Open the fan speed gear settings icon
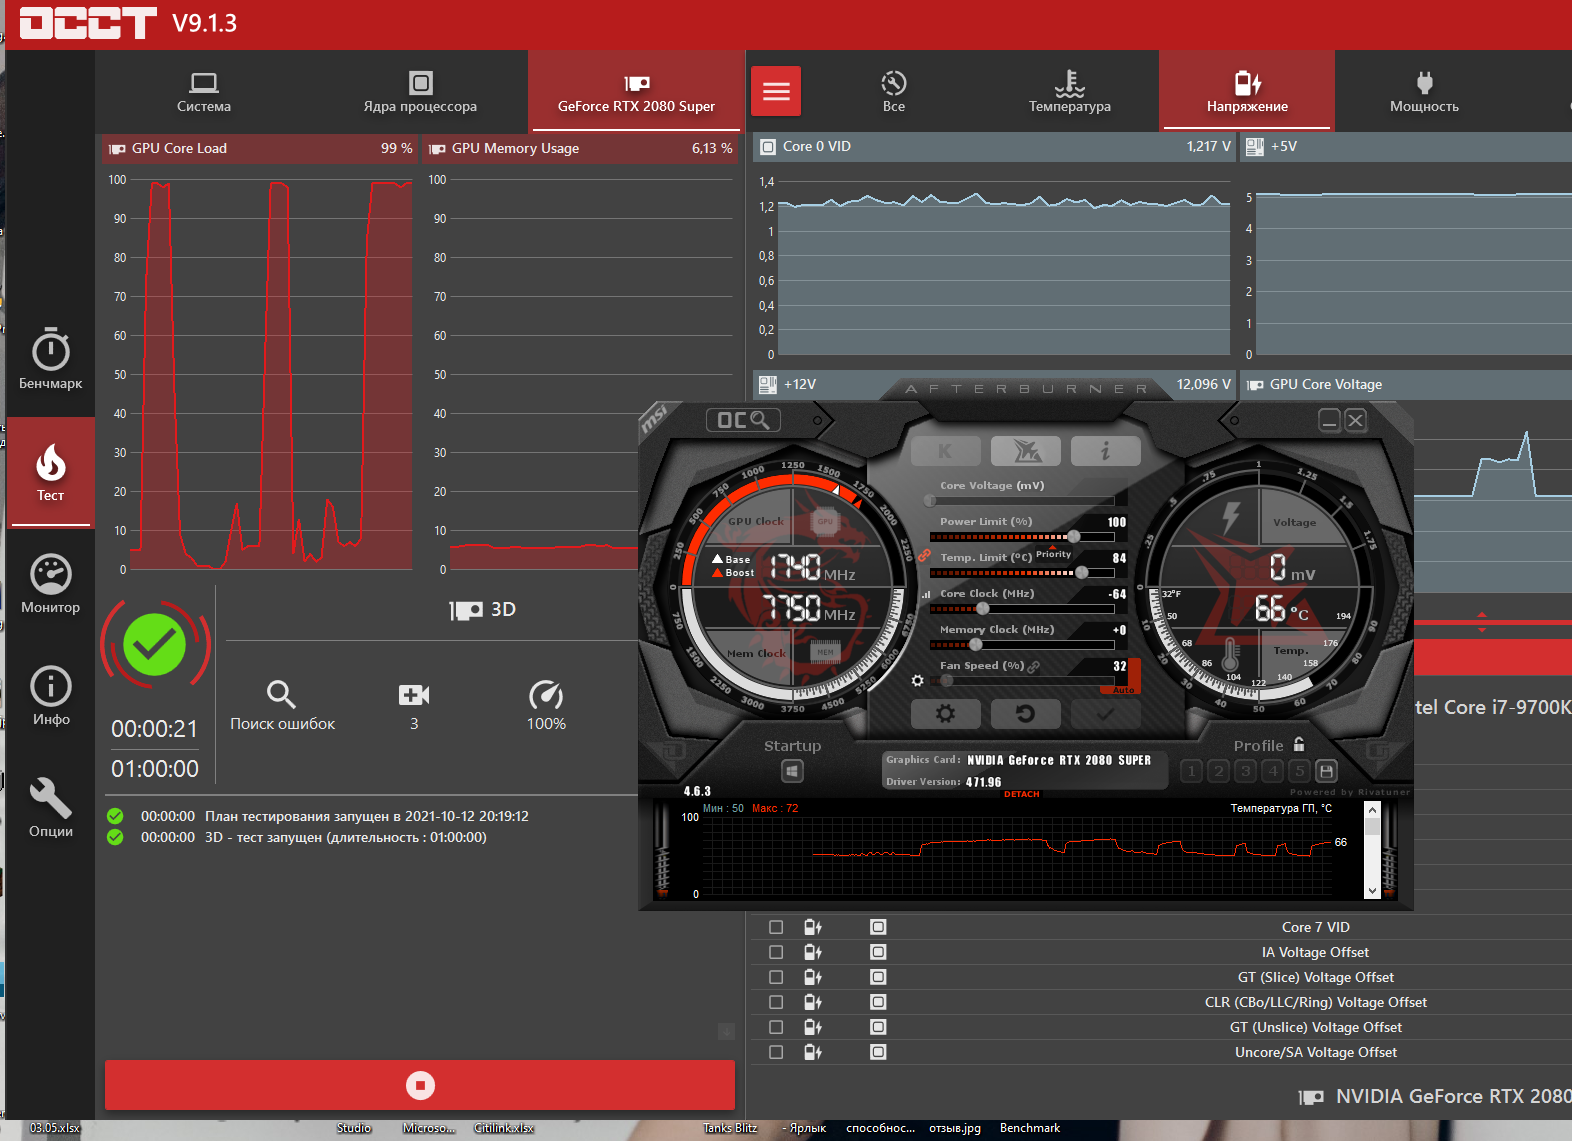The width and height of the screenshot is (1572, 1141). (x=917, y=680)
